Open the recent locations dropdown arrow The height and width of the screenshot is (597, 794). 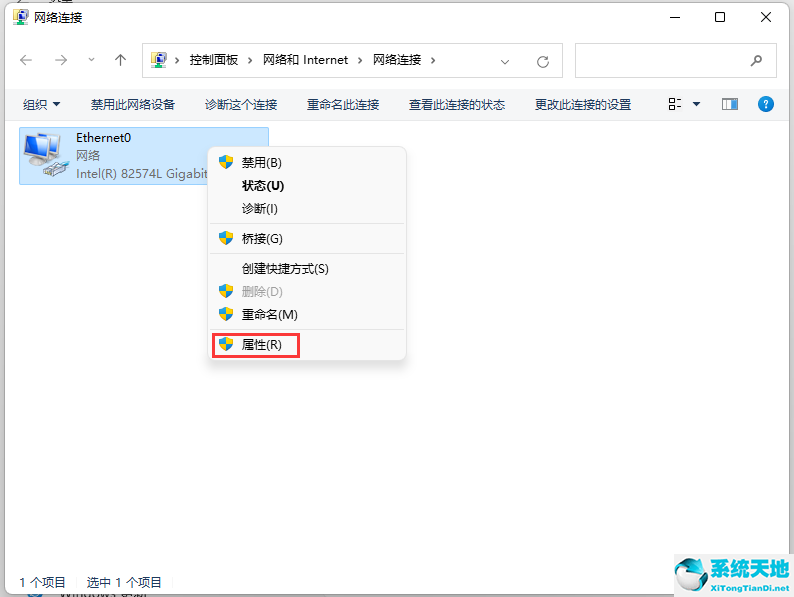(x=91, y=60)
